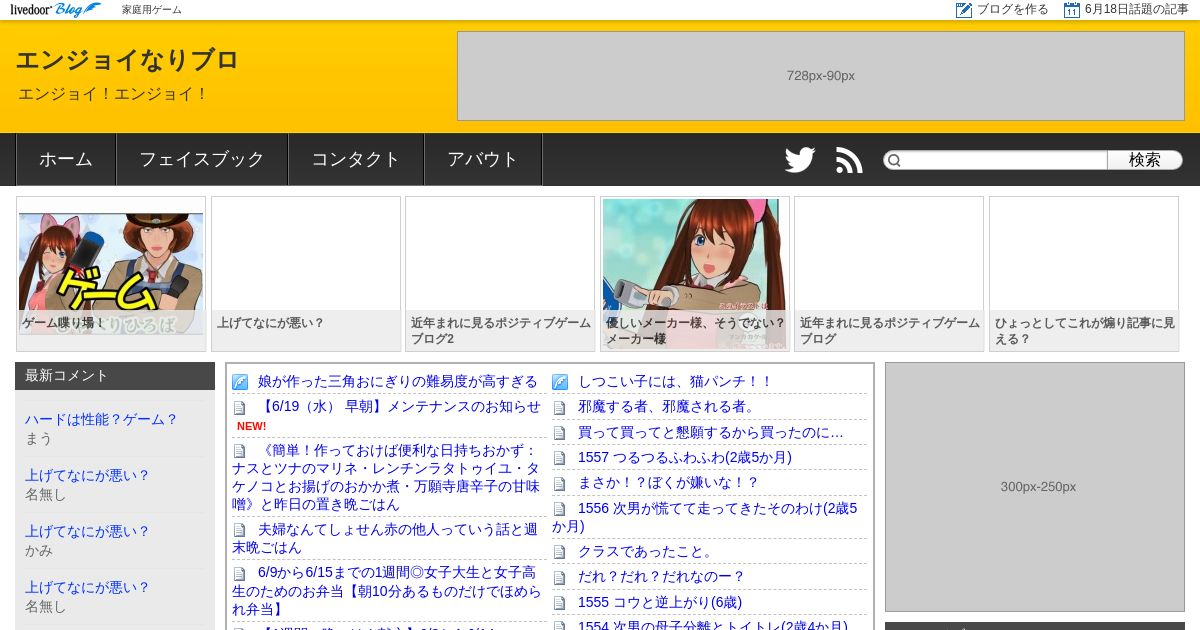1200x630 pixels.
Task: Click document icon beside だれ？だれ？だれなのー？
Action: click(x=559, y=577)
